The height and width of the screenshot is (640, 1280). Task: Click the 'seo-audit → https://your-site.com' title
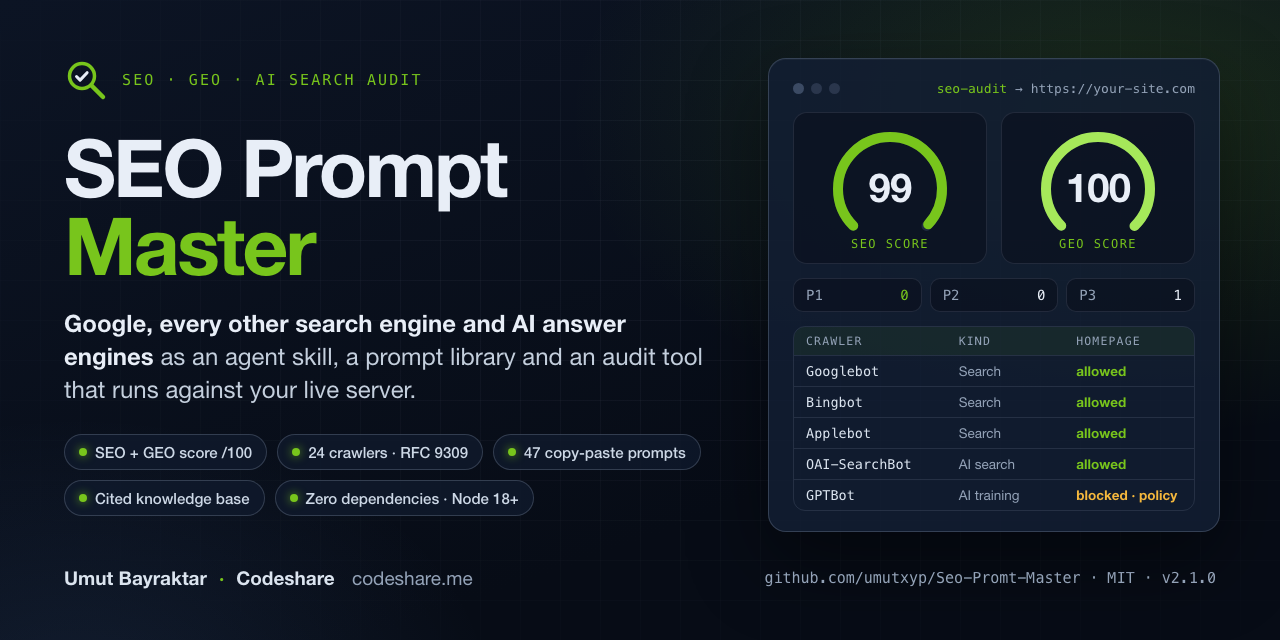(x=1065, y=89)
